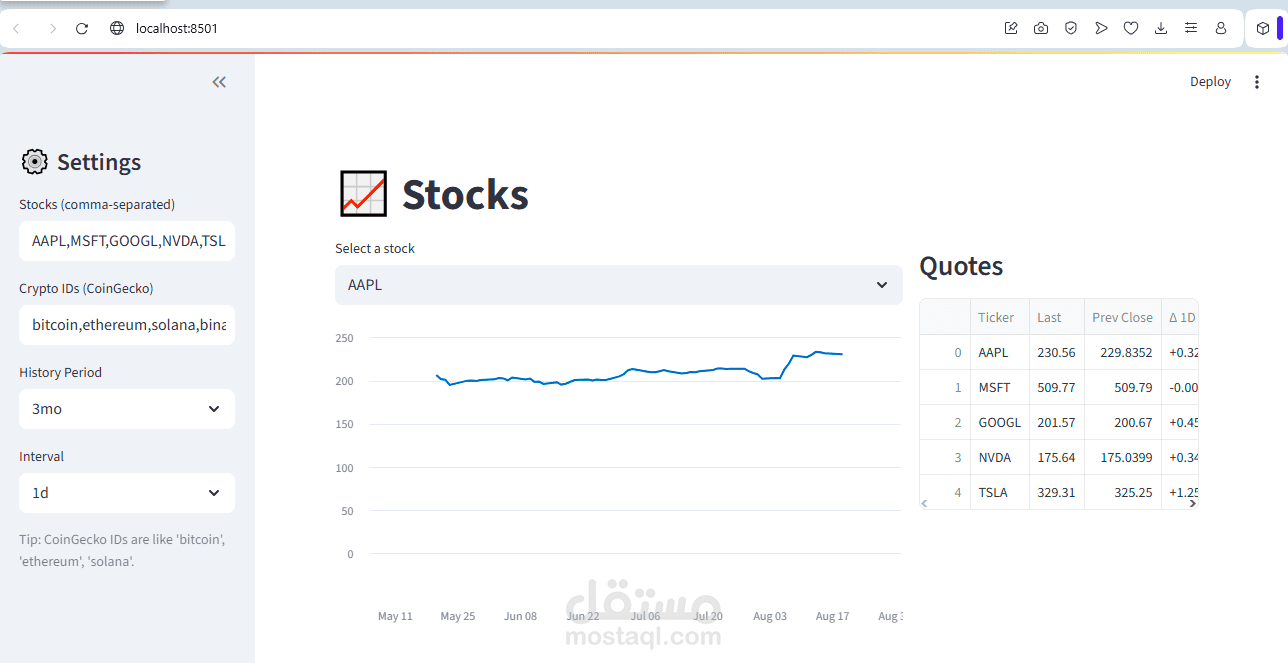The width and height of the screenshot is (1288, 663).
Task: Click the 325.25 prev close cell
Action: click(x=1123, y=492)
